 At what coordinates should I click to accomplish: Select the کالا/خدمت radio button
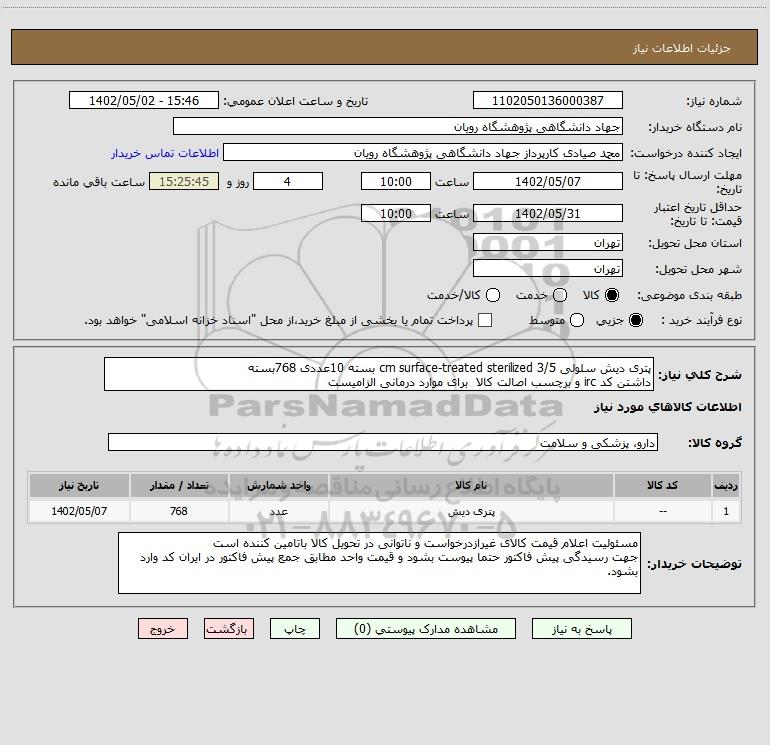coord(493,295)
